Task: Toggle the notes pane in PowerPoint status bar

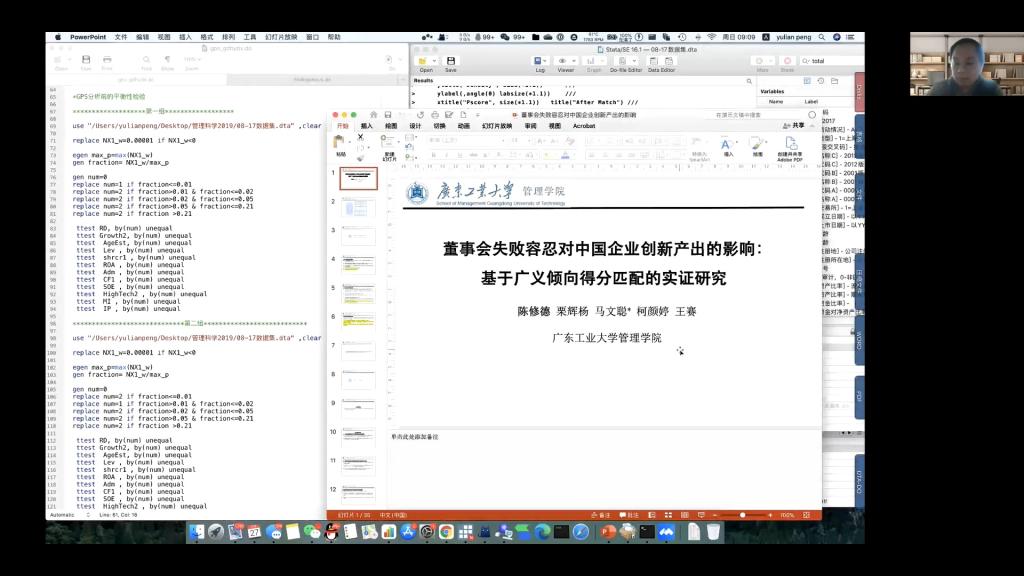Action: [603, 515]
